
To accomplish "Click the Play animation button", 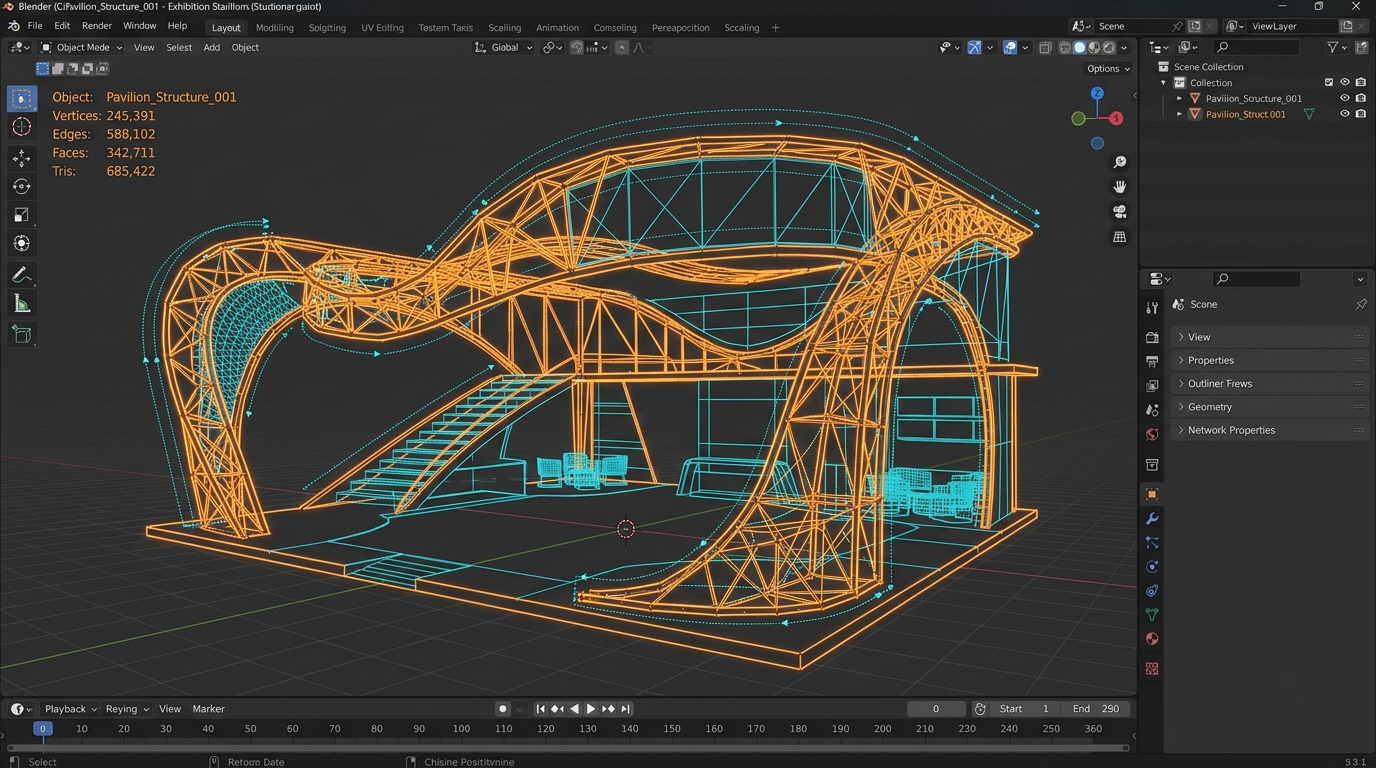I will click(x=591, y=709).
